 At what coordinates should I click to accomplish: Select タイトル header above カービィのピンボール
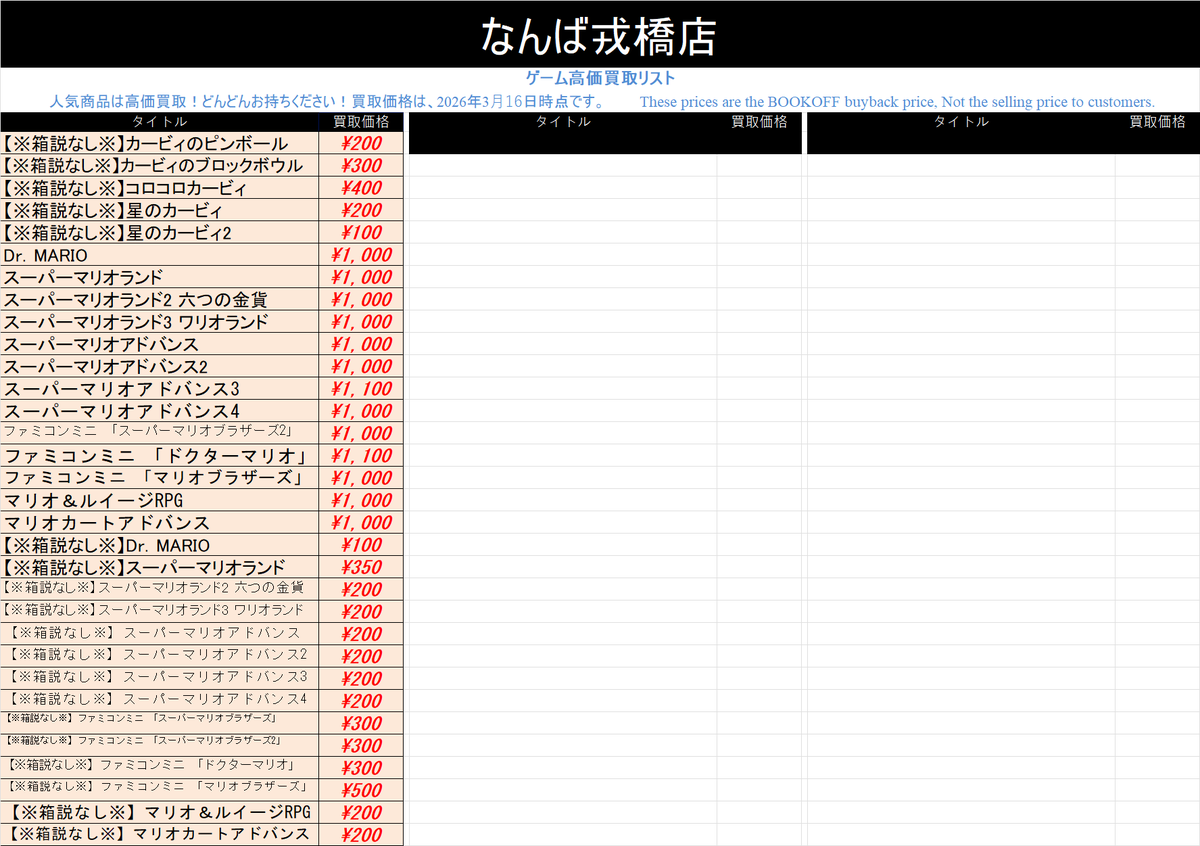160,121
